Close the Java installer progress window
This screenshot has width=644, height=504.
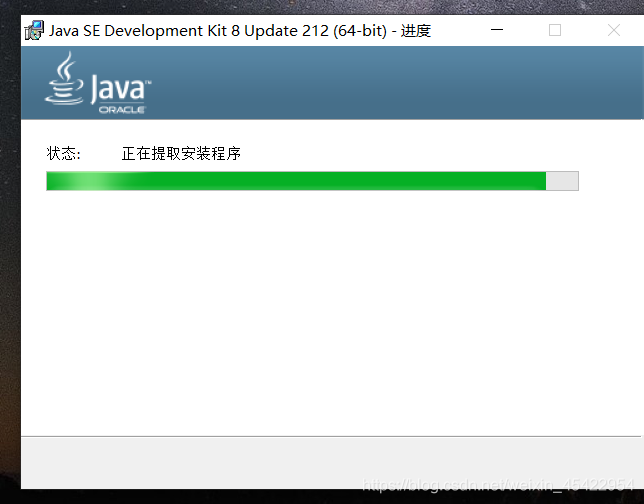pyautogui.click(x=614, y=30)
